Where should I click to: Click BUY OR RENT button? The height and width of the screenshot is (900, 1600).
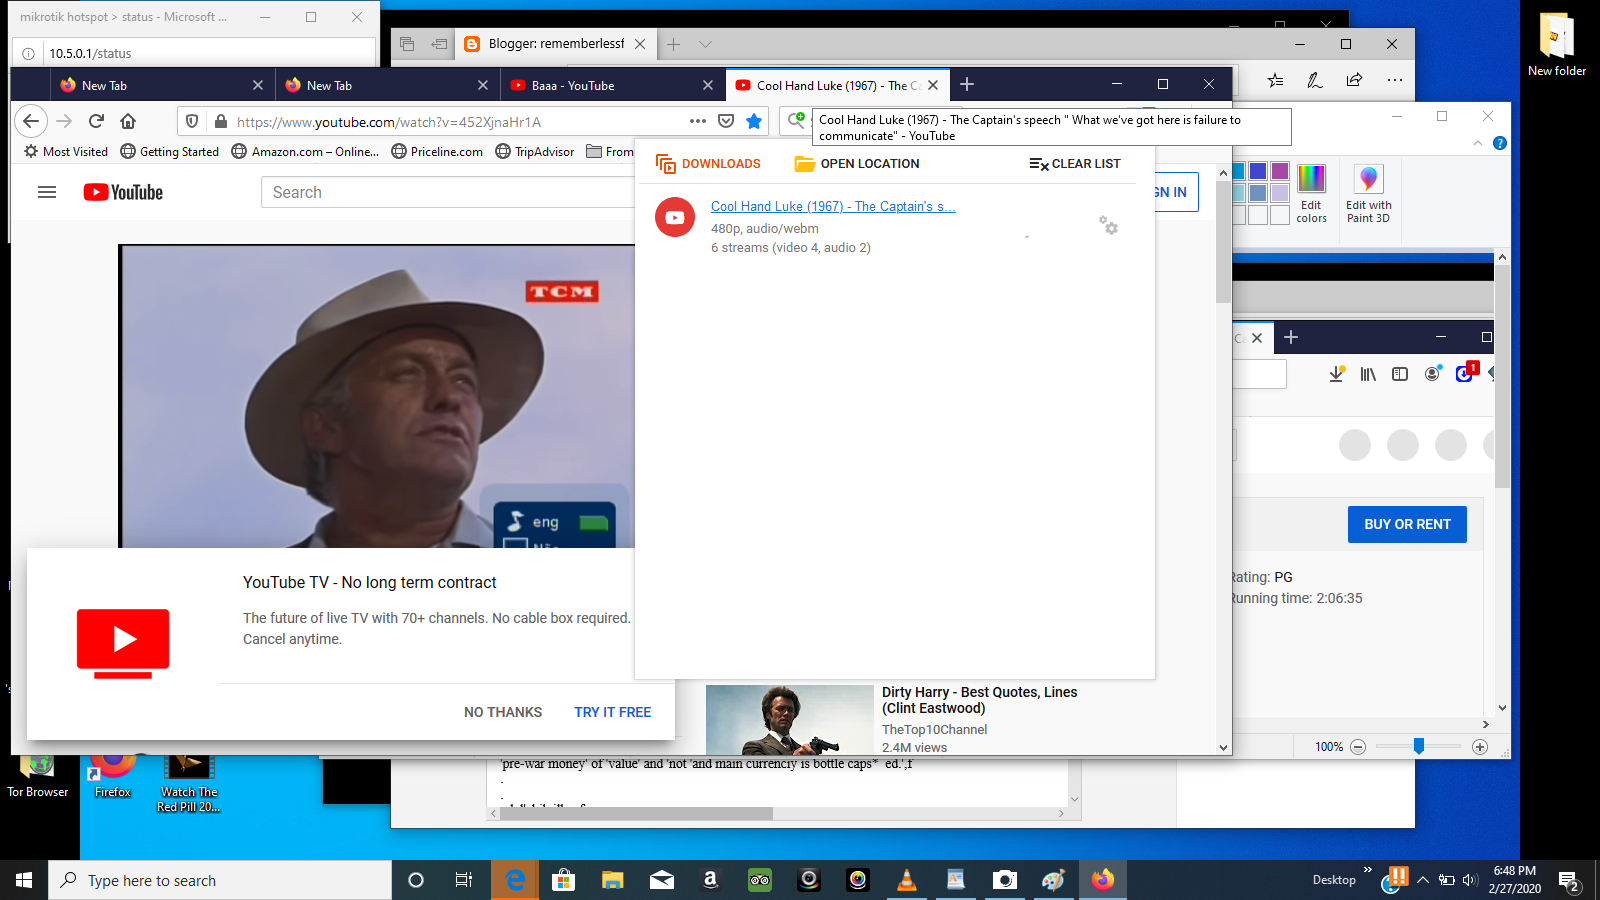point(1407,524)
